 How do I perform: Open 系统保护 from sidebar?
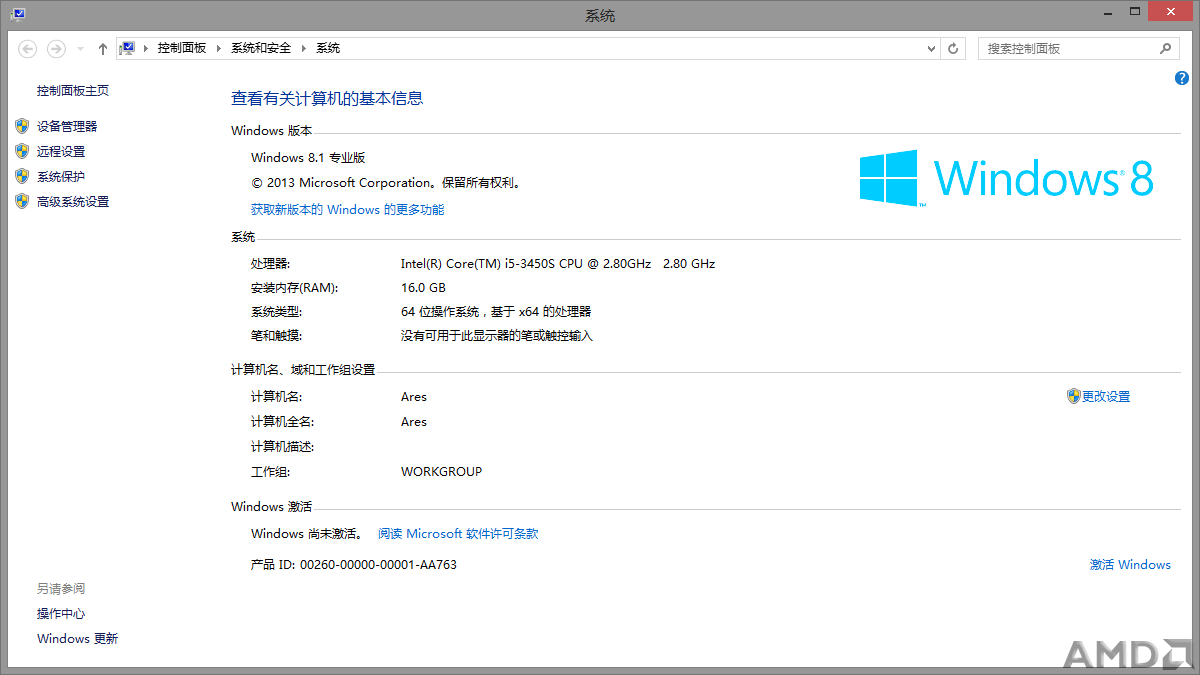pyautogui.click(x=61, y=177)
